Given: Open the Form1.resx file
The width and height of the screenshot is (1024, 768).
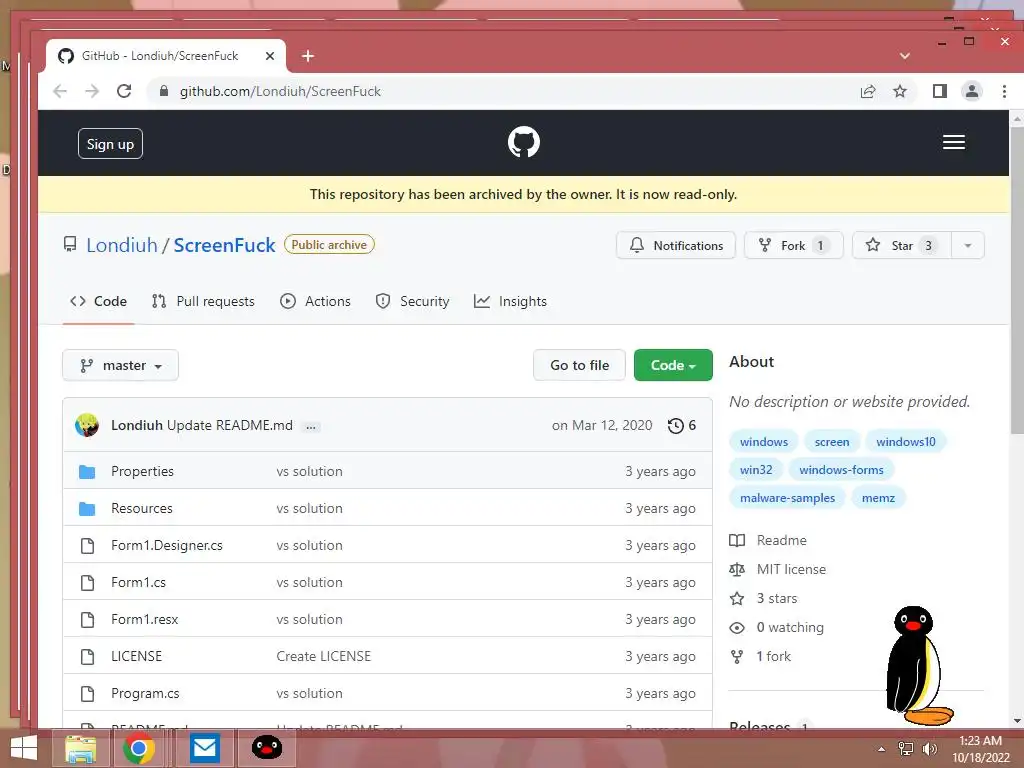Looking at the screenshot, I should pyautogui.click(x=144, y=620).
